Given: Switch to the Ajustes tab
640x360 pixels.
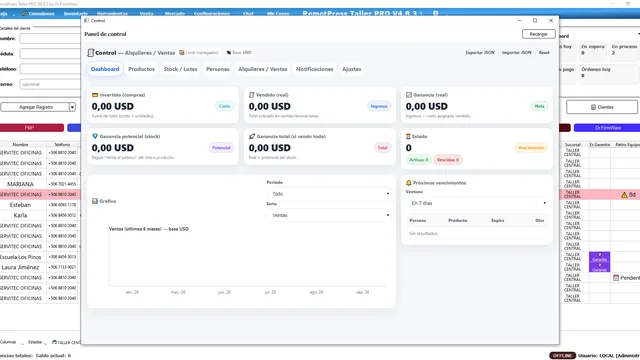Looking at the screenshot, I should (352, 69).
